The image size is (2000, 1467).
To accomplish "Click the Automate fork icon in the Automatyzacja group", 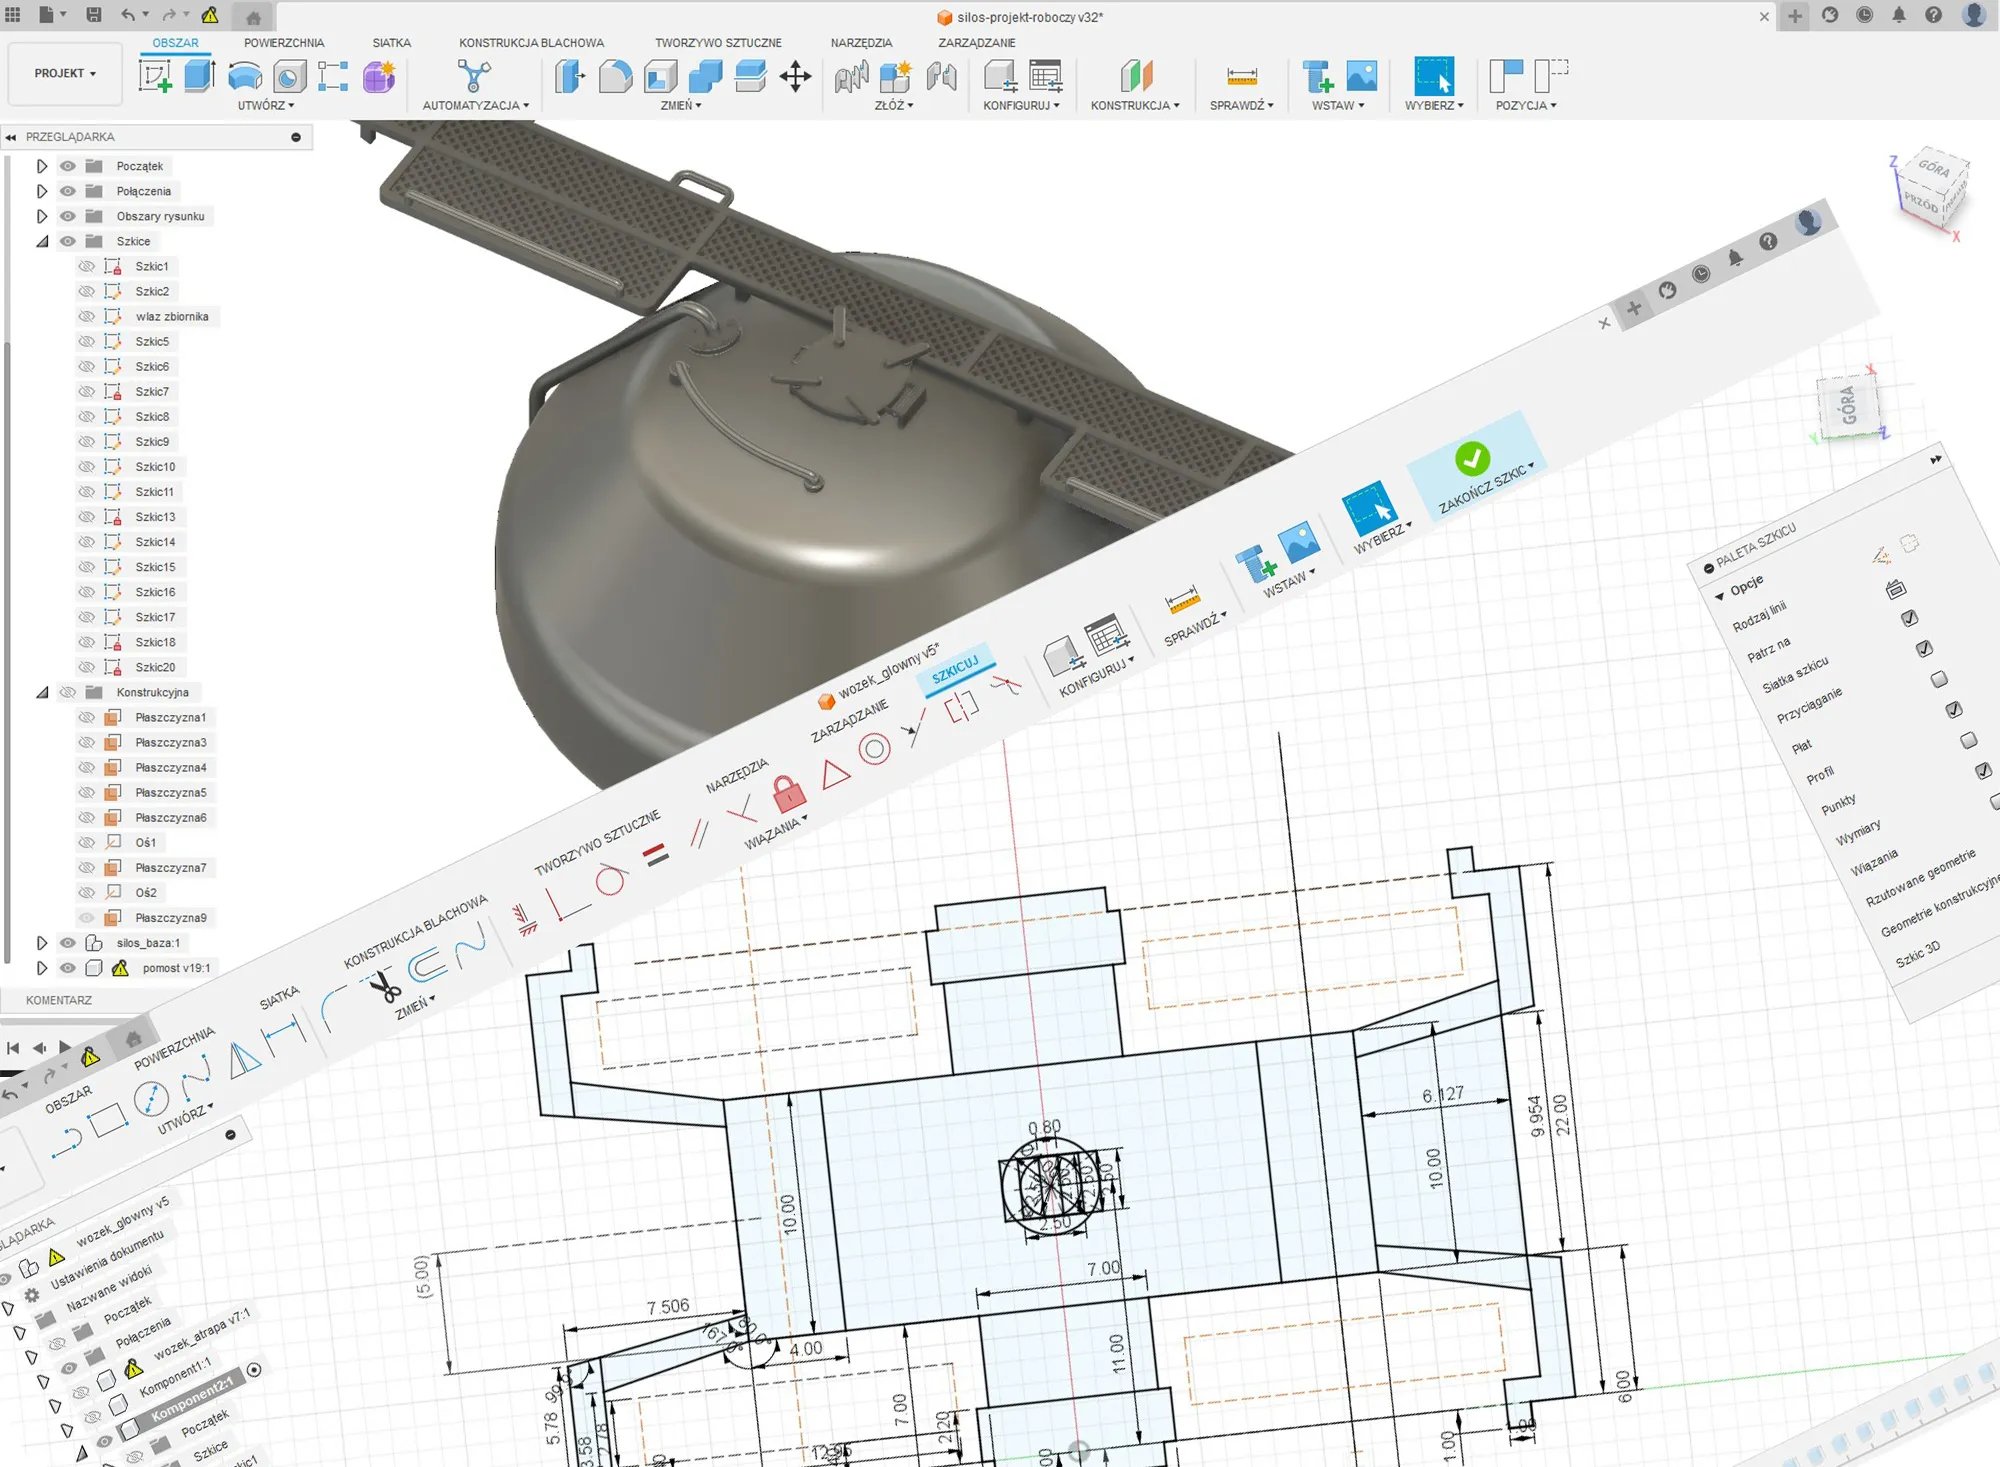I will click(x=474, y=76).
